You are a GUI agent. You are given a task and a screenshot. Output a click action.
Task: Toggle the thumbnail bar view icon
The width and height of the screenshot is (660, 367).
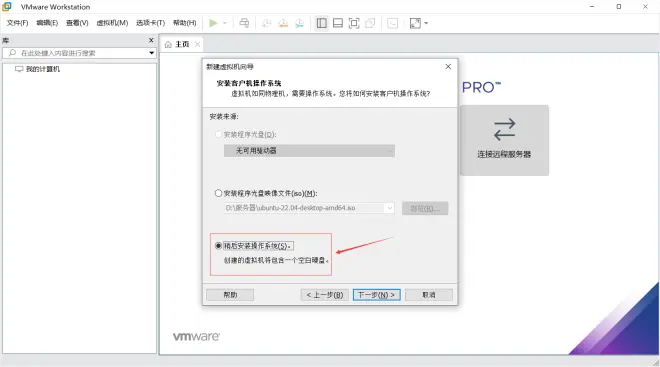click(x=338, y=23)
